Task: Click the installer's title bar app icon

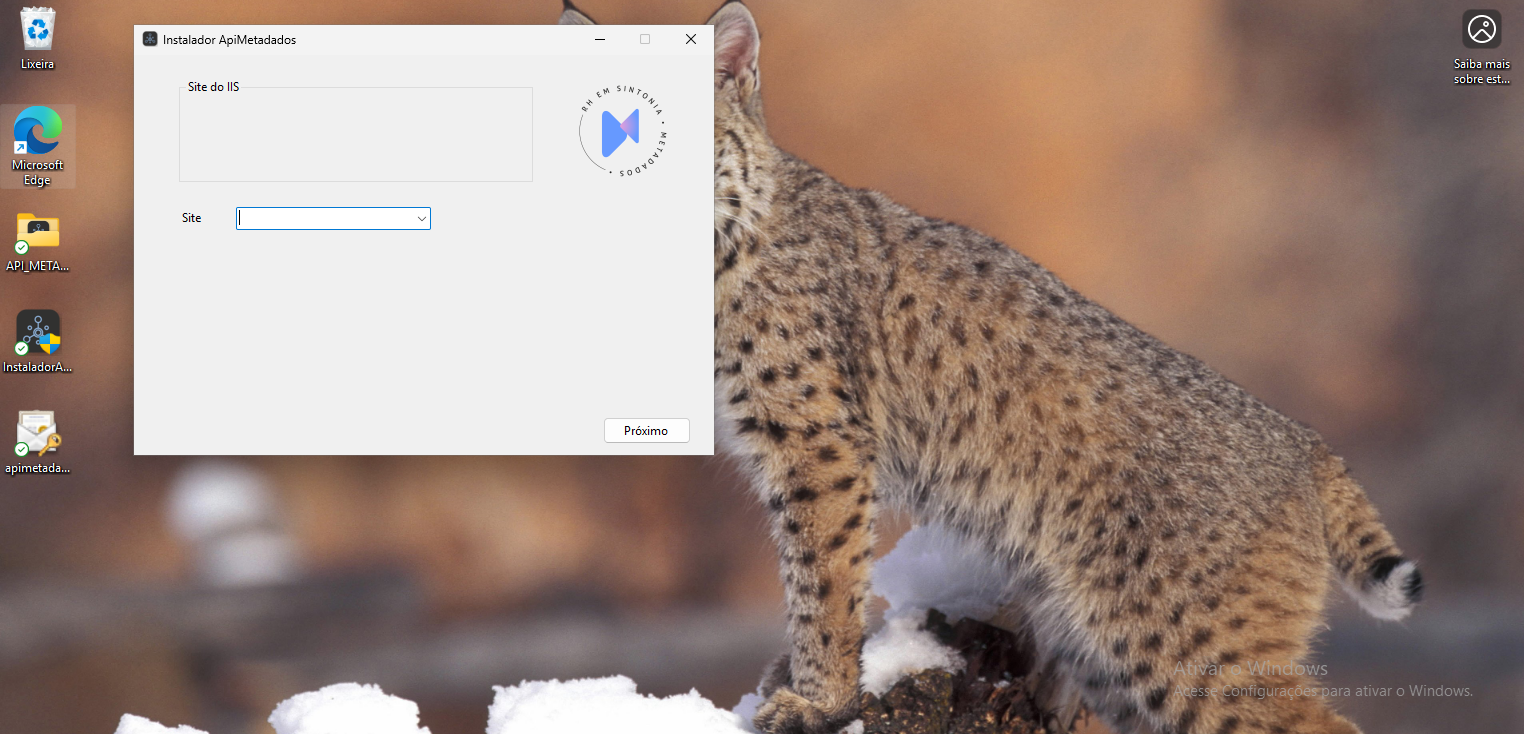Action: tap(150, 39)
